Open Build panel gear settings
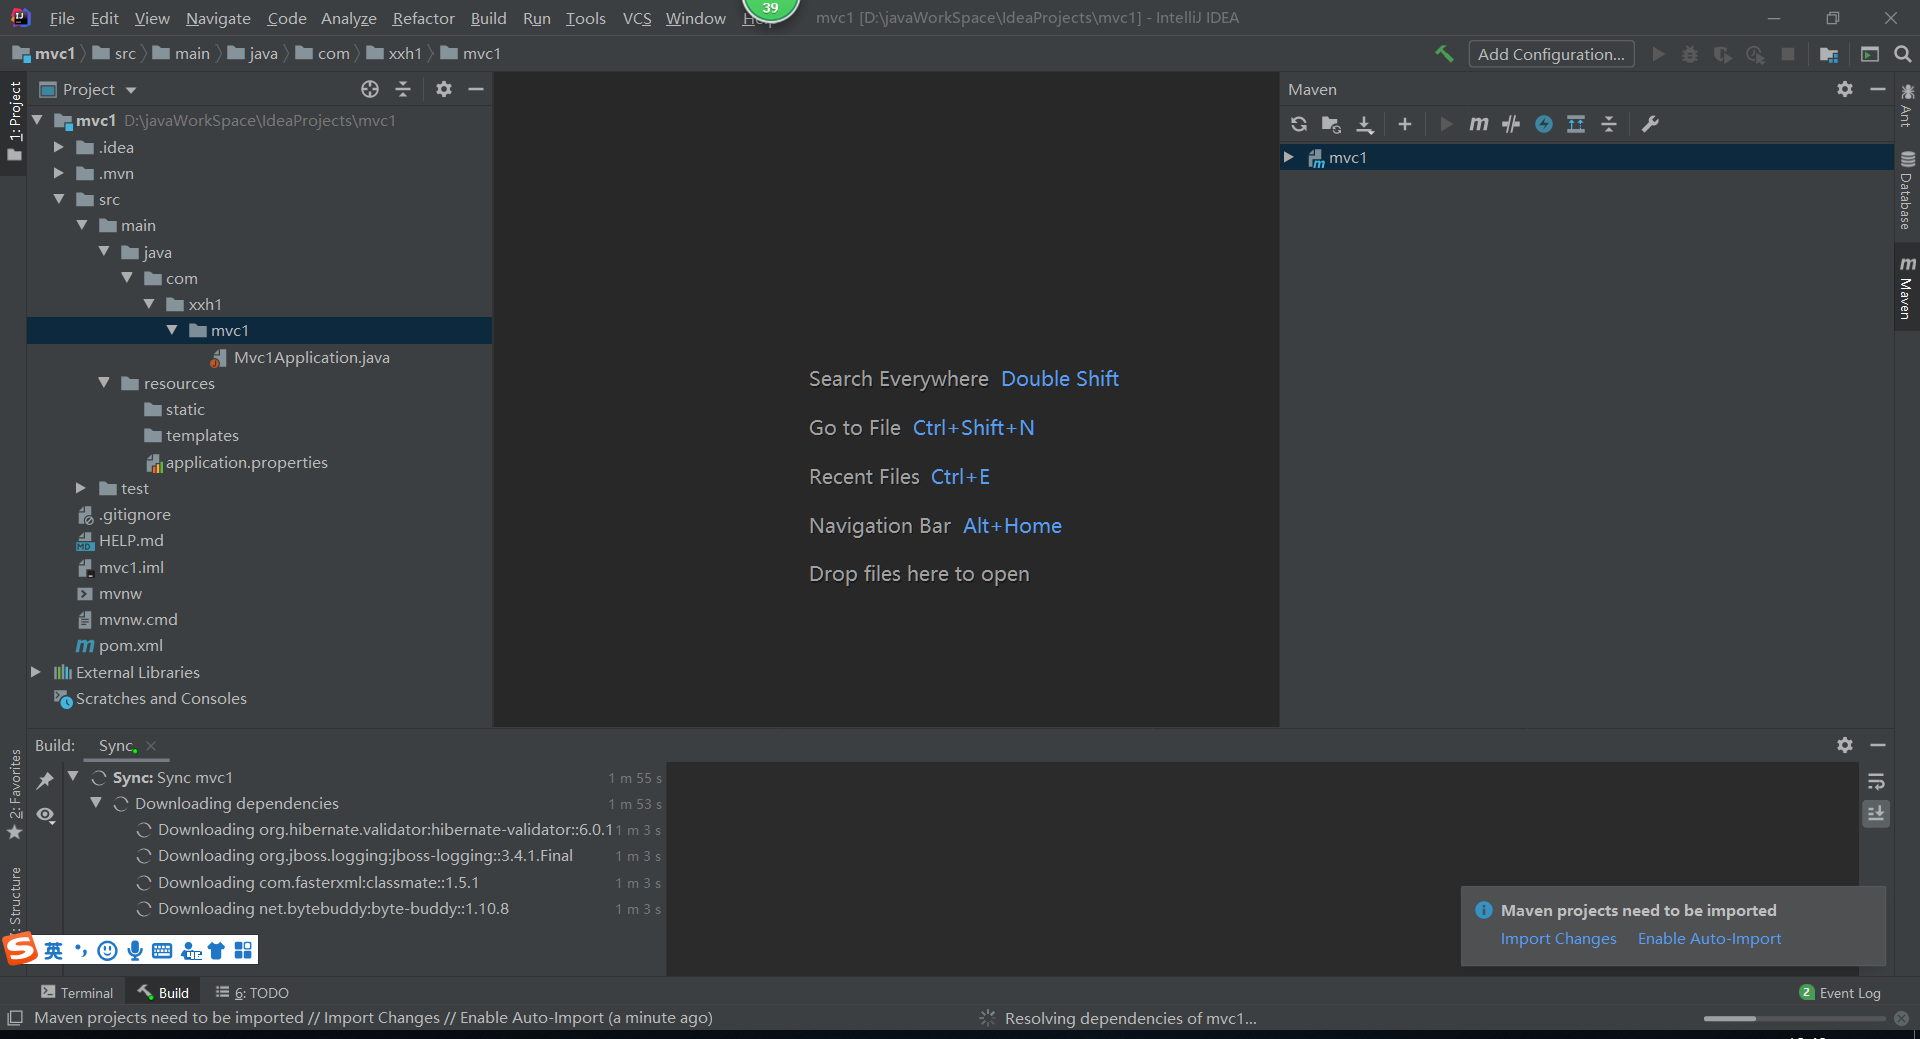 coord(1845,745)
